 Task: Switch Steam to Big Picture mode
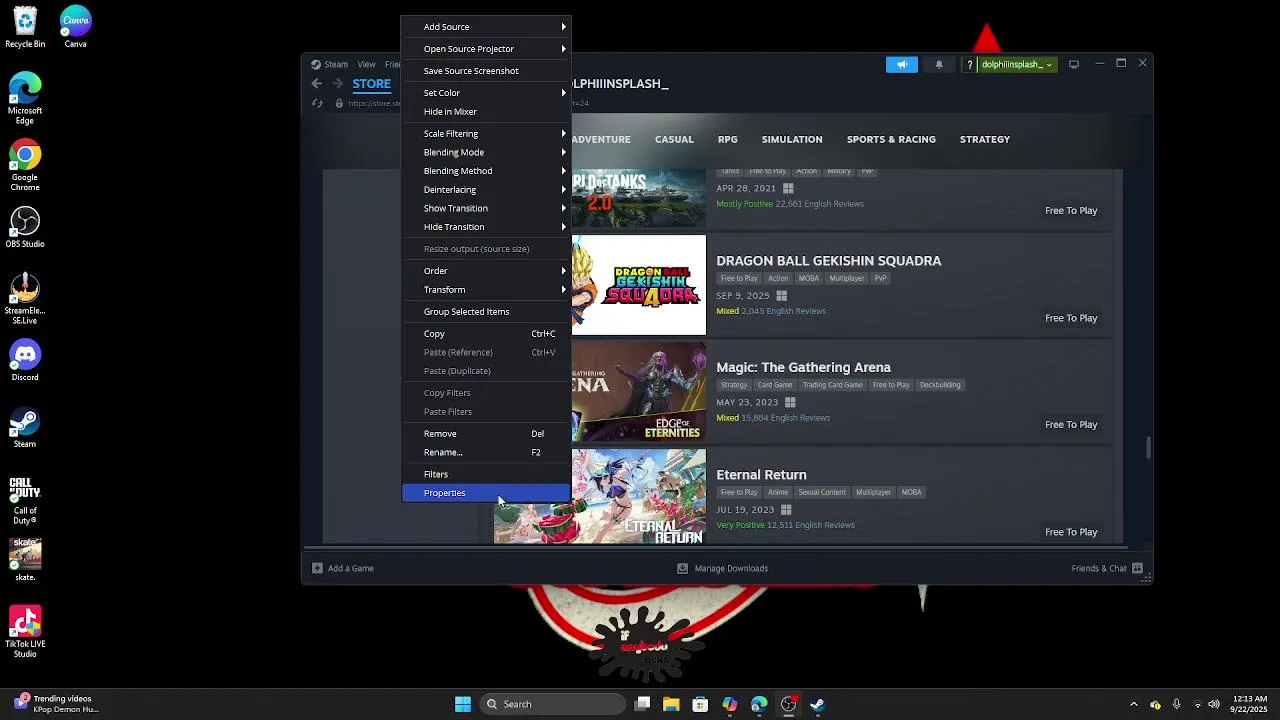point(1074,64)
